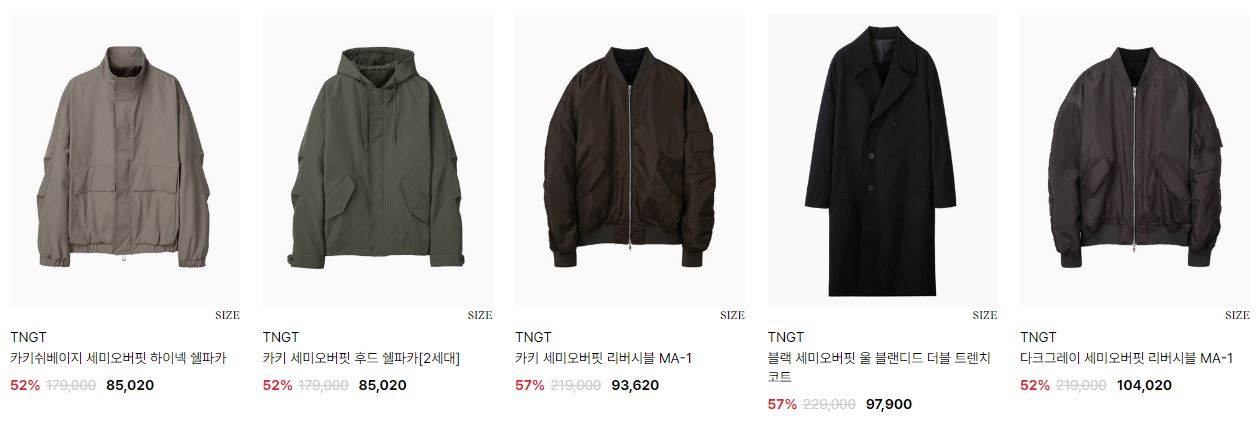Click SIZE label under black trench coat
The image size is (1256, 421).
(x=985, y=315)
